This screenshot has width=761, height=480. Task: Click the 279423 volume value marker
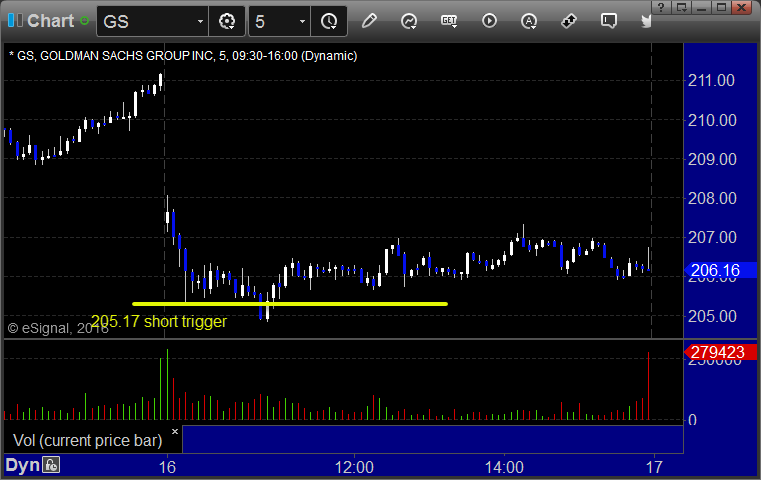[720, 352]
